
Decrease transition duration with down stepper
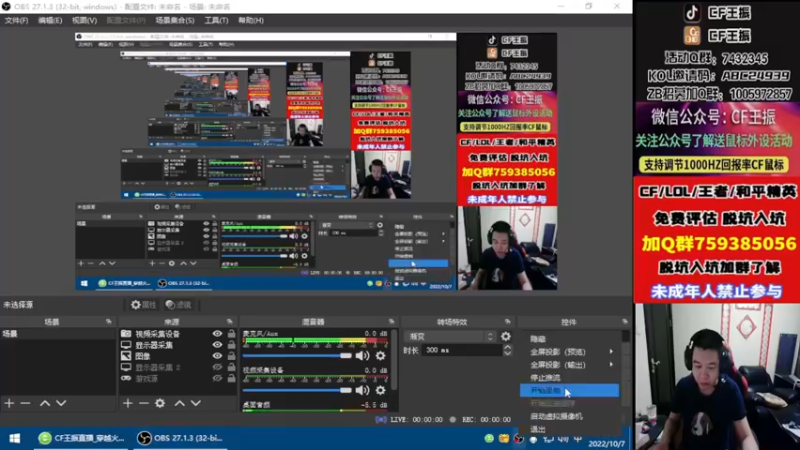pyautogui.click(x=507, y=353)
